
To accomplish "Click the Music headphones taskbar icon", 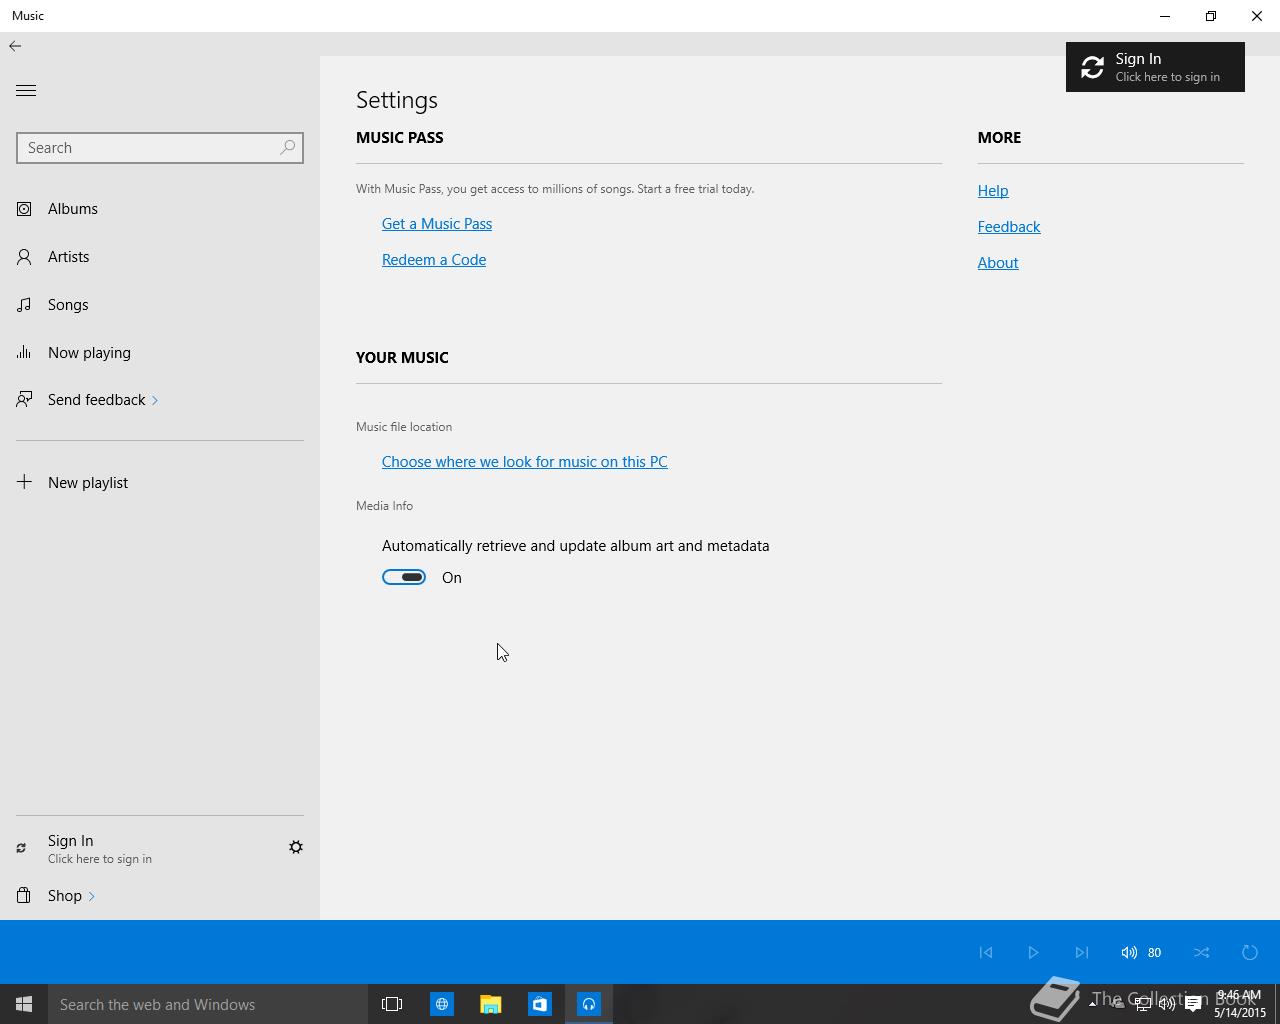I will (588, 1004).
